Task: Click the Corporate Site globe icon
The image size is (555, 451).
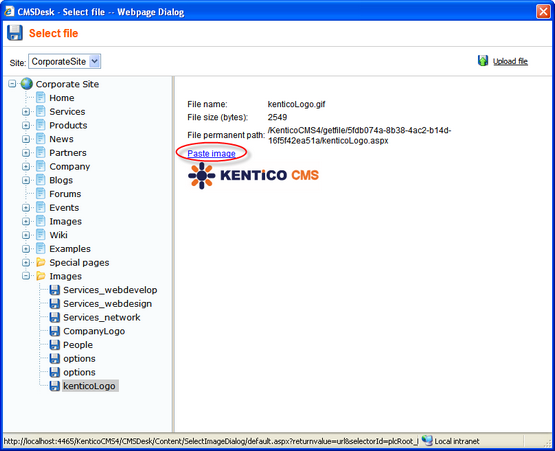Action: coord(27,84)
